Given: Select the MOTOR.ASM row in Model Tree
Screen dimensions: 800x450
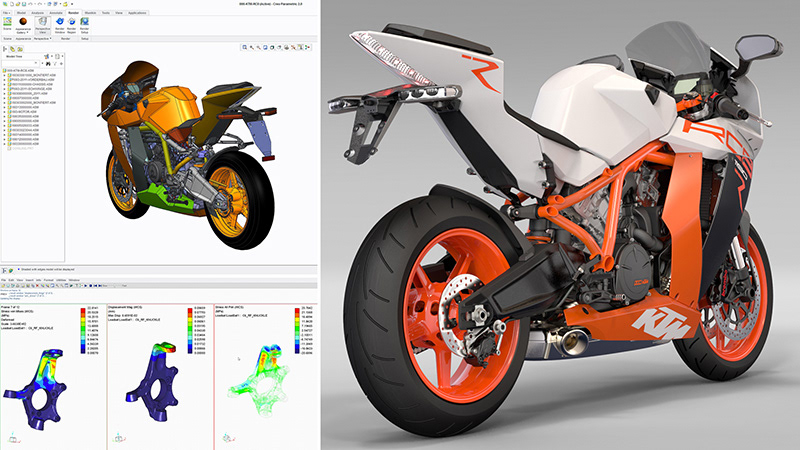Looking at the screenshot, I should [22, 112].
